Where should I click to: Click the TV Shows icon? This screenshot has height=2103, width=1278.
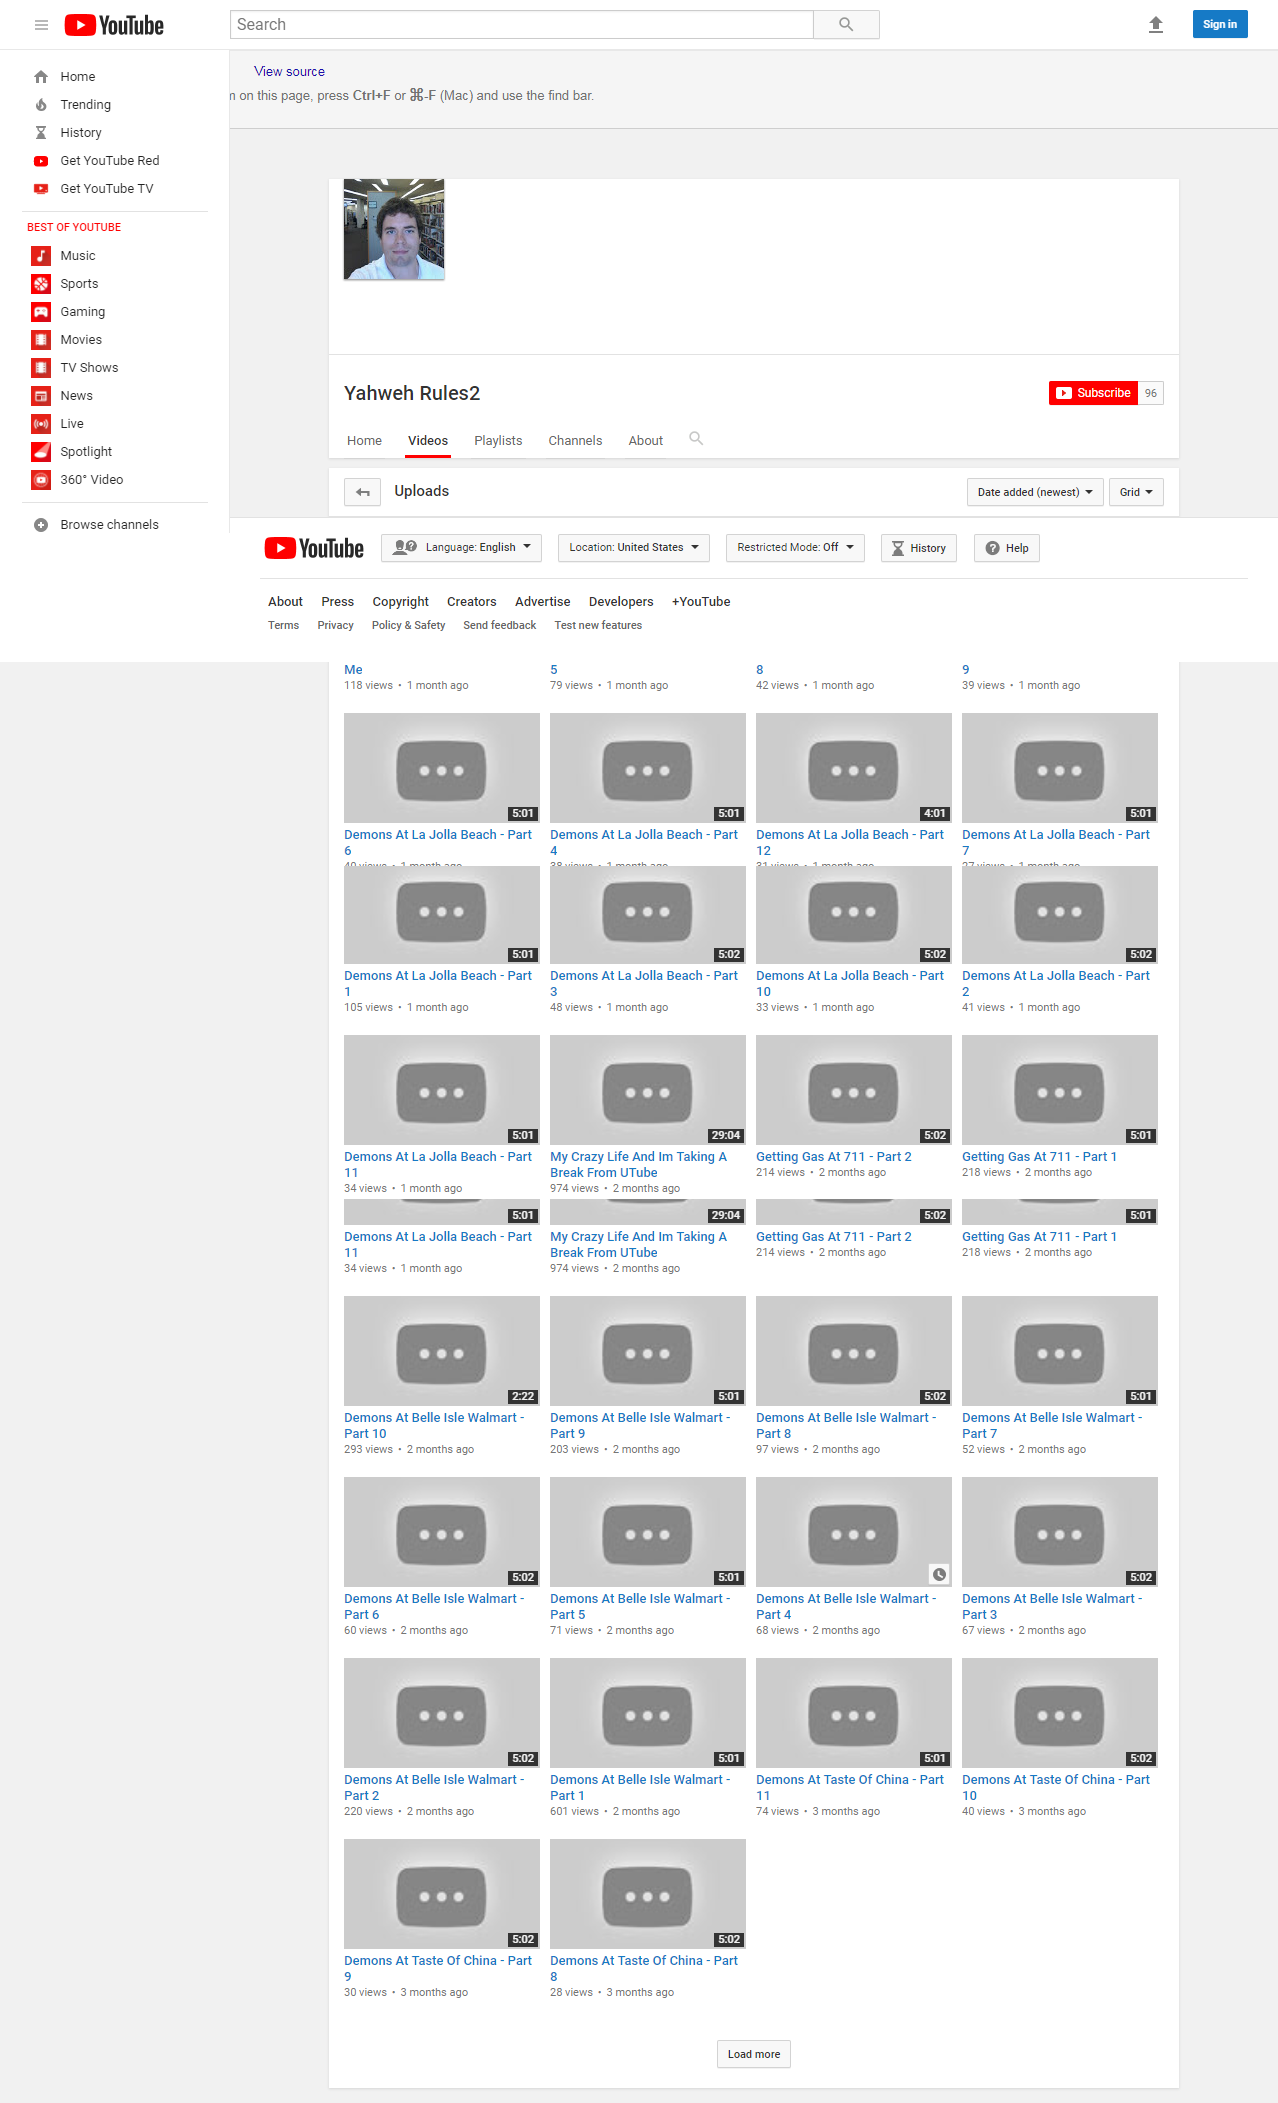click(x=41, y=368)
